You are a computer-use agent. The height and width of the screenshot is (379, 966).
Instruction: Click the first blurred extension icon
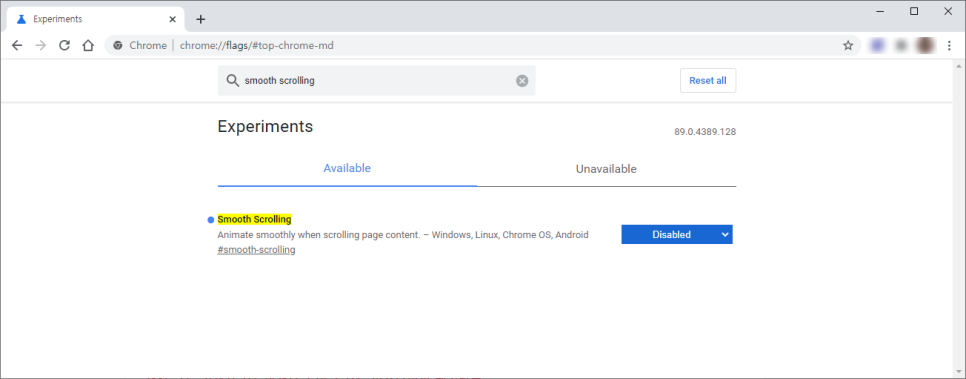pos(877,46)
